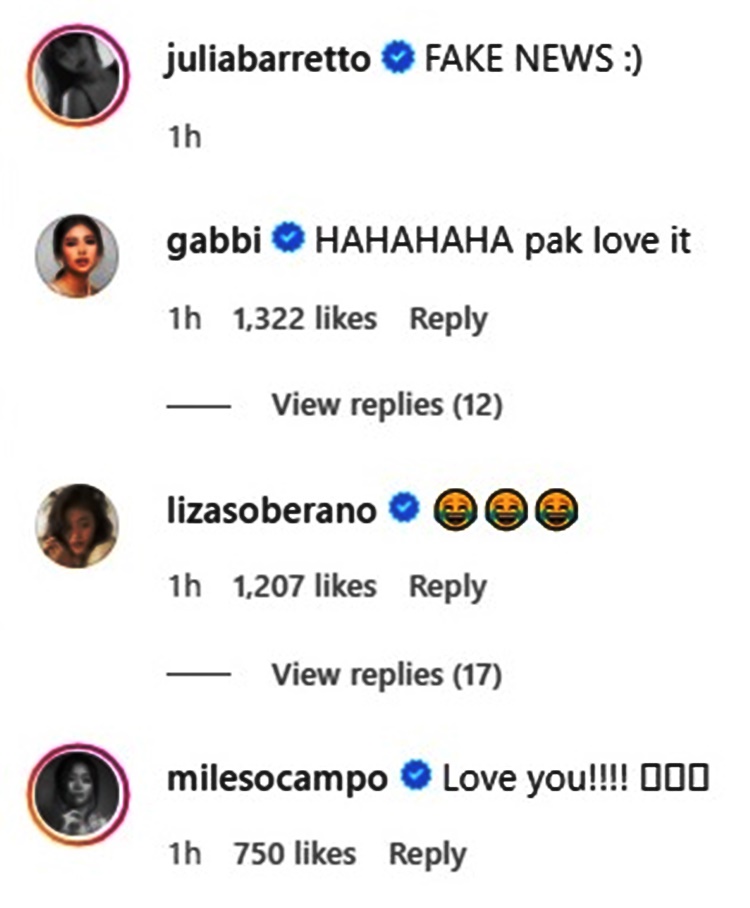
Task: Open gabbi's profile avatar
Action: pos(77,256)
